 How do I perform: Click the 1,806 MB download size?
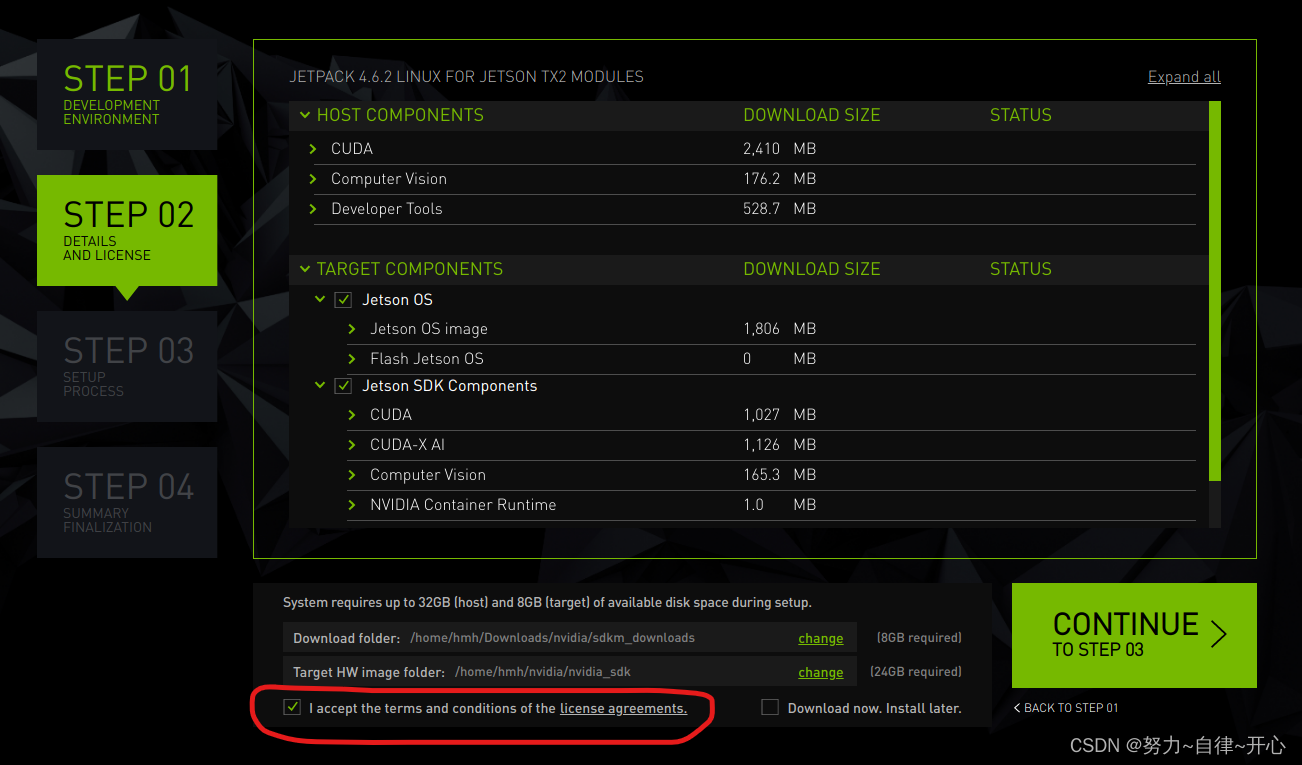(x=780, y=329)
